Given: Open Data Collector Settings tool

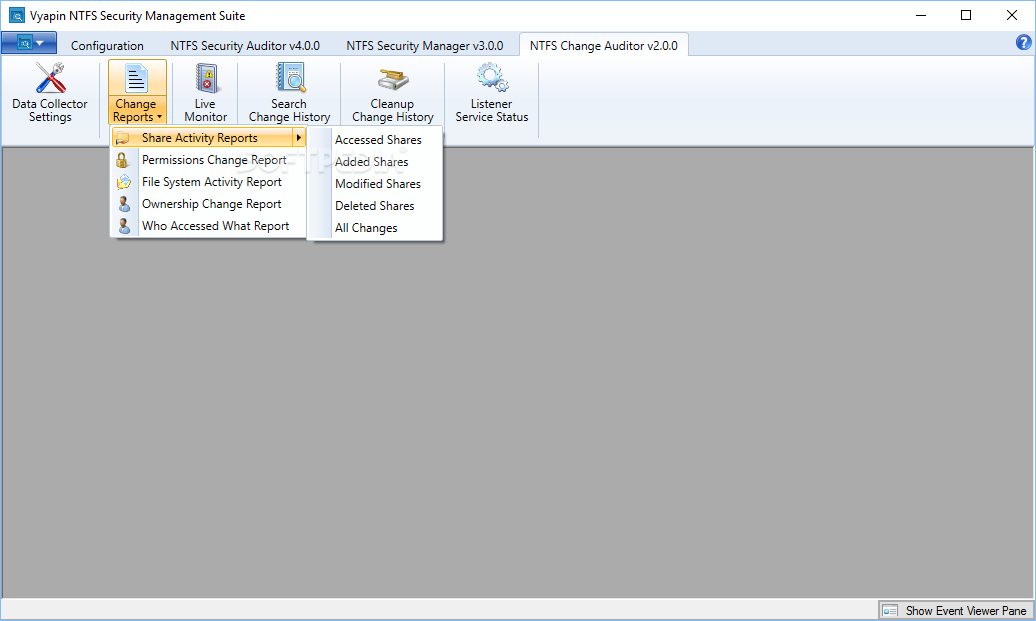Looking at the screenshot, I should (x=50, y=92).
